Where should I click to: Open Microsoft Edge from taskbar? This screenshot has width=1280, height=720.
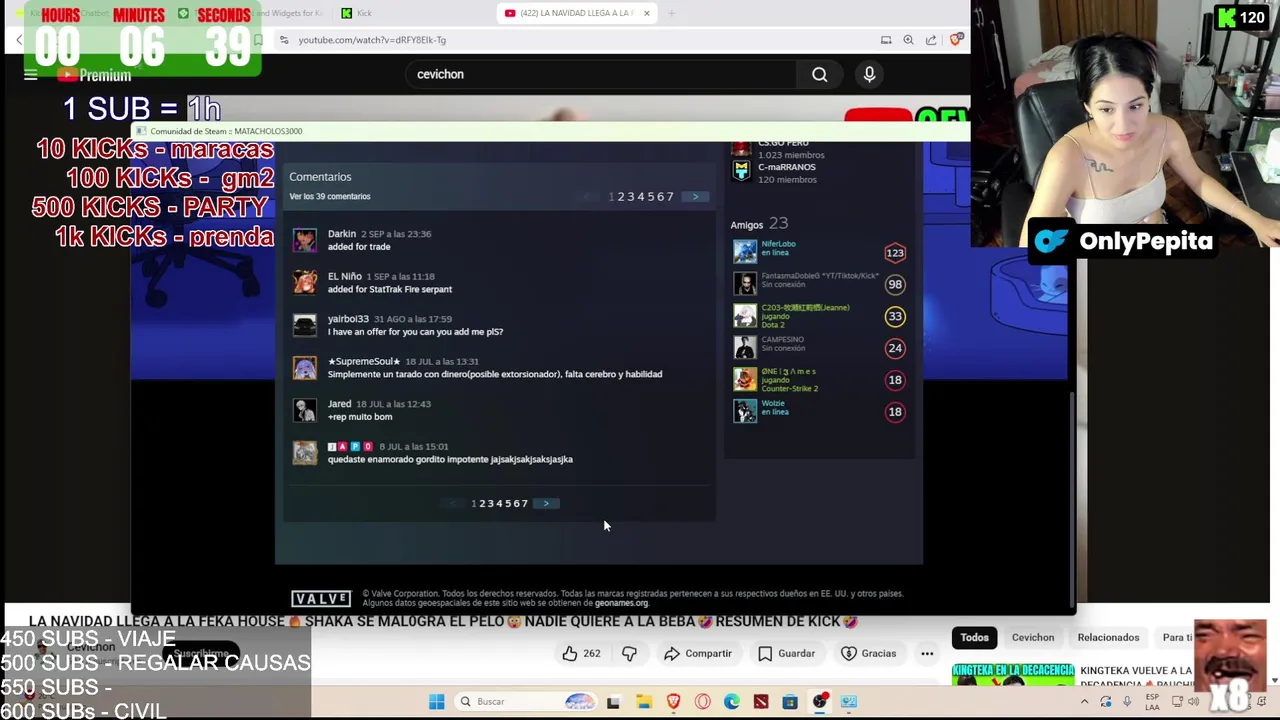click(x=732, y=701)
